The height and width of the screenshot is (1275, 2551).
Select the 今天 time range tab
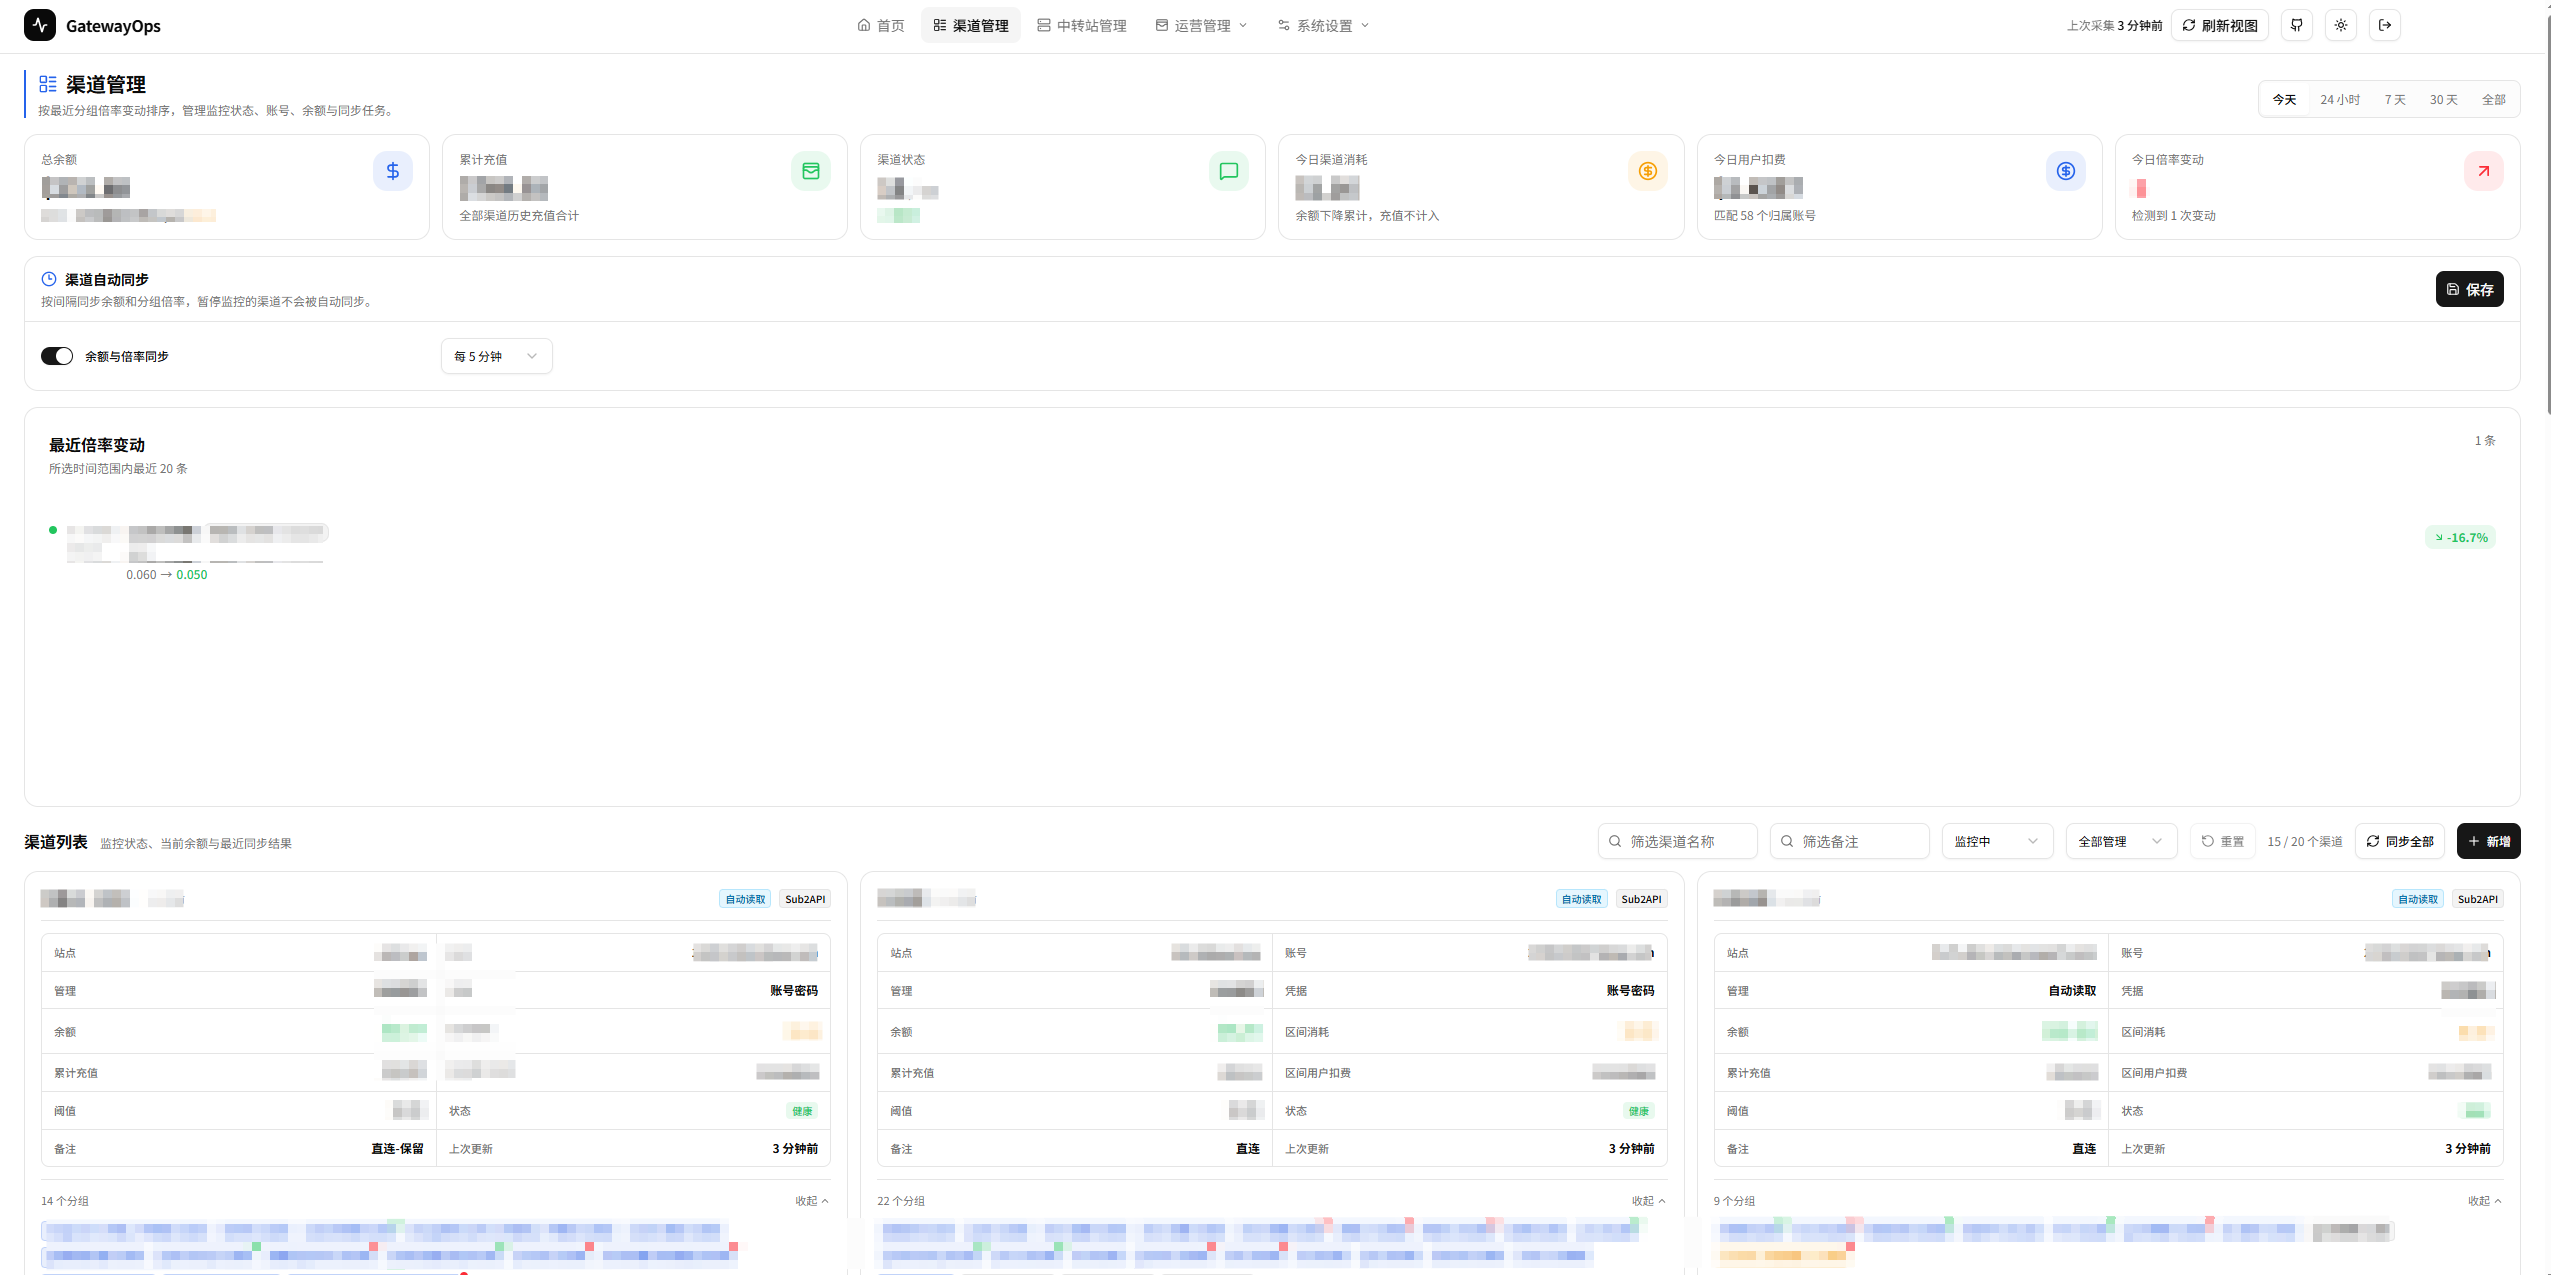[2284, 99]
